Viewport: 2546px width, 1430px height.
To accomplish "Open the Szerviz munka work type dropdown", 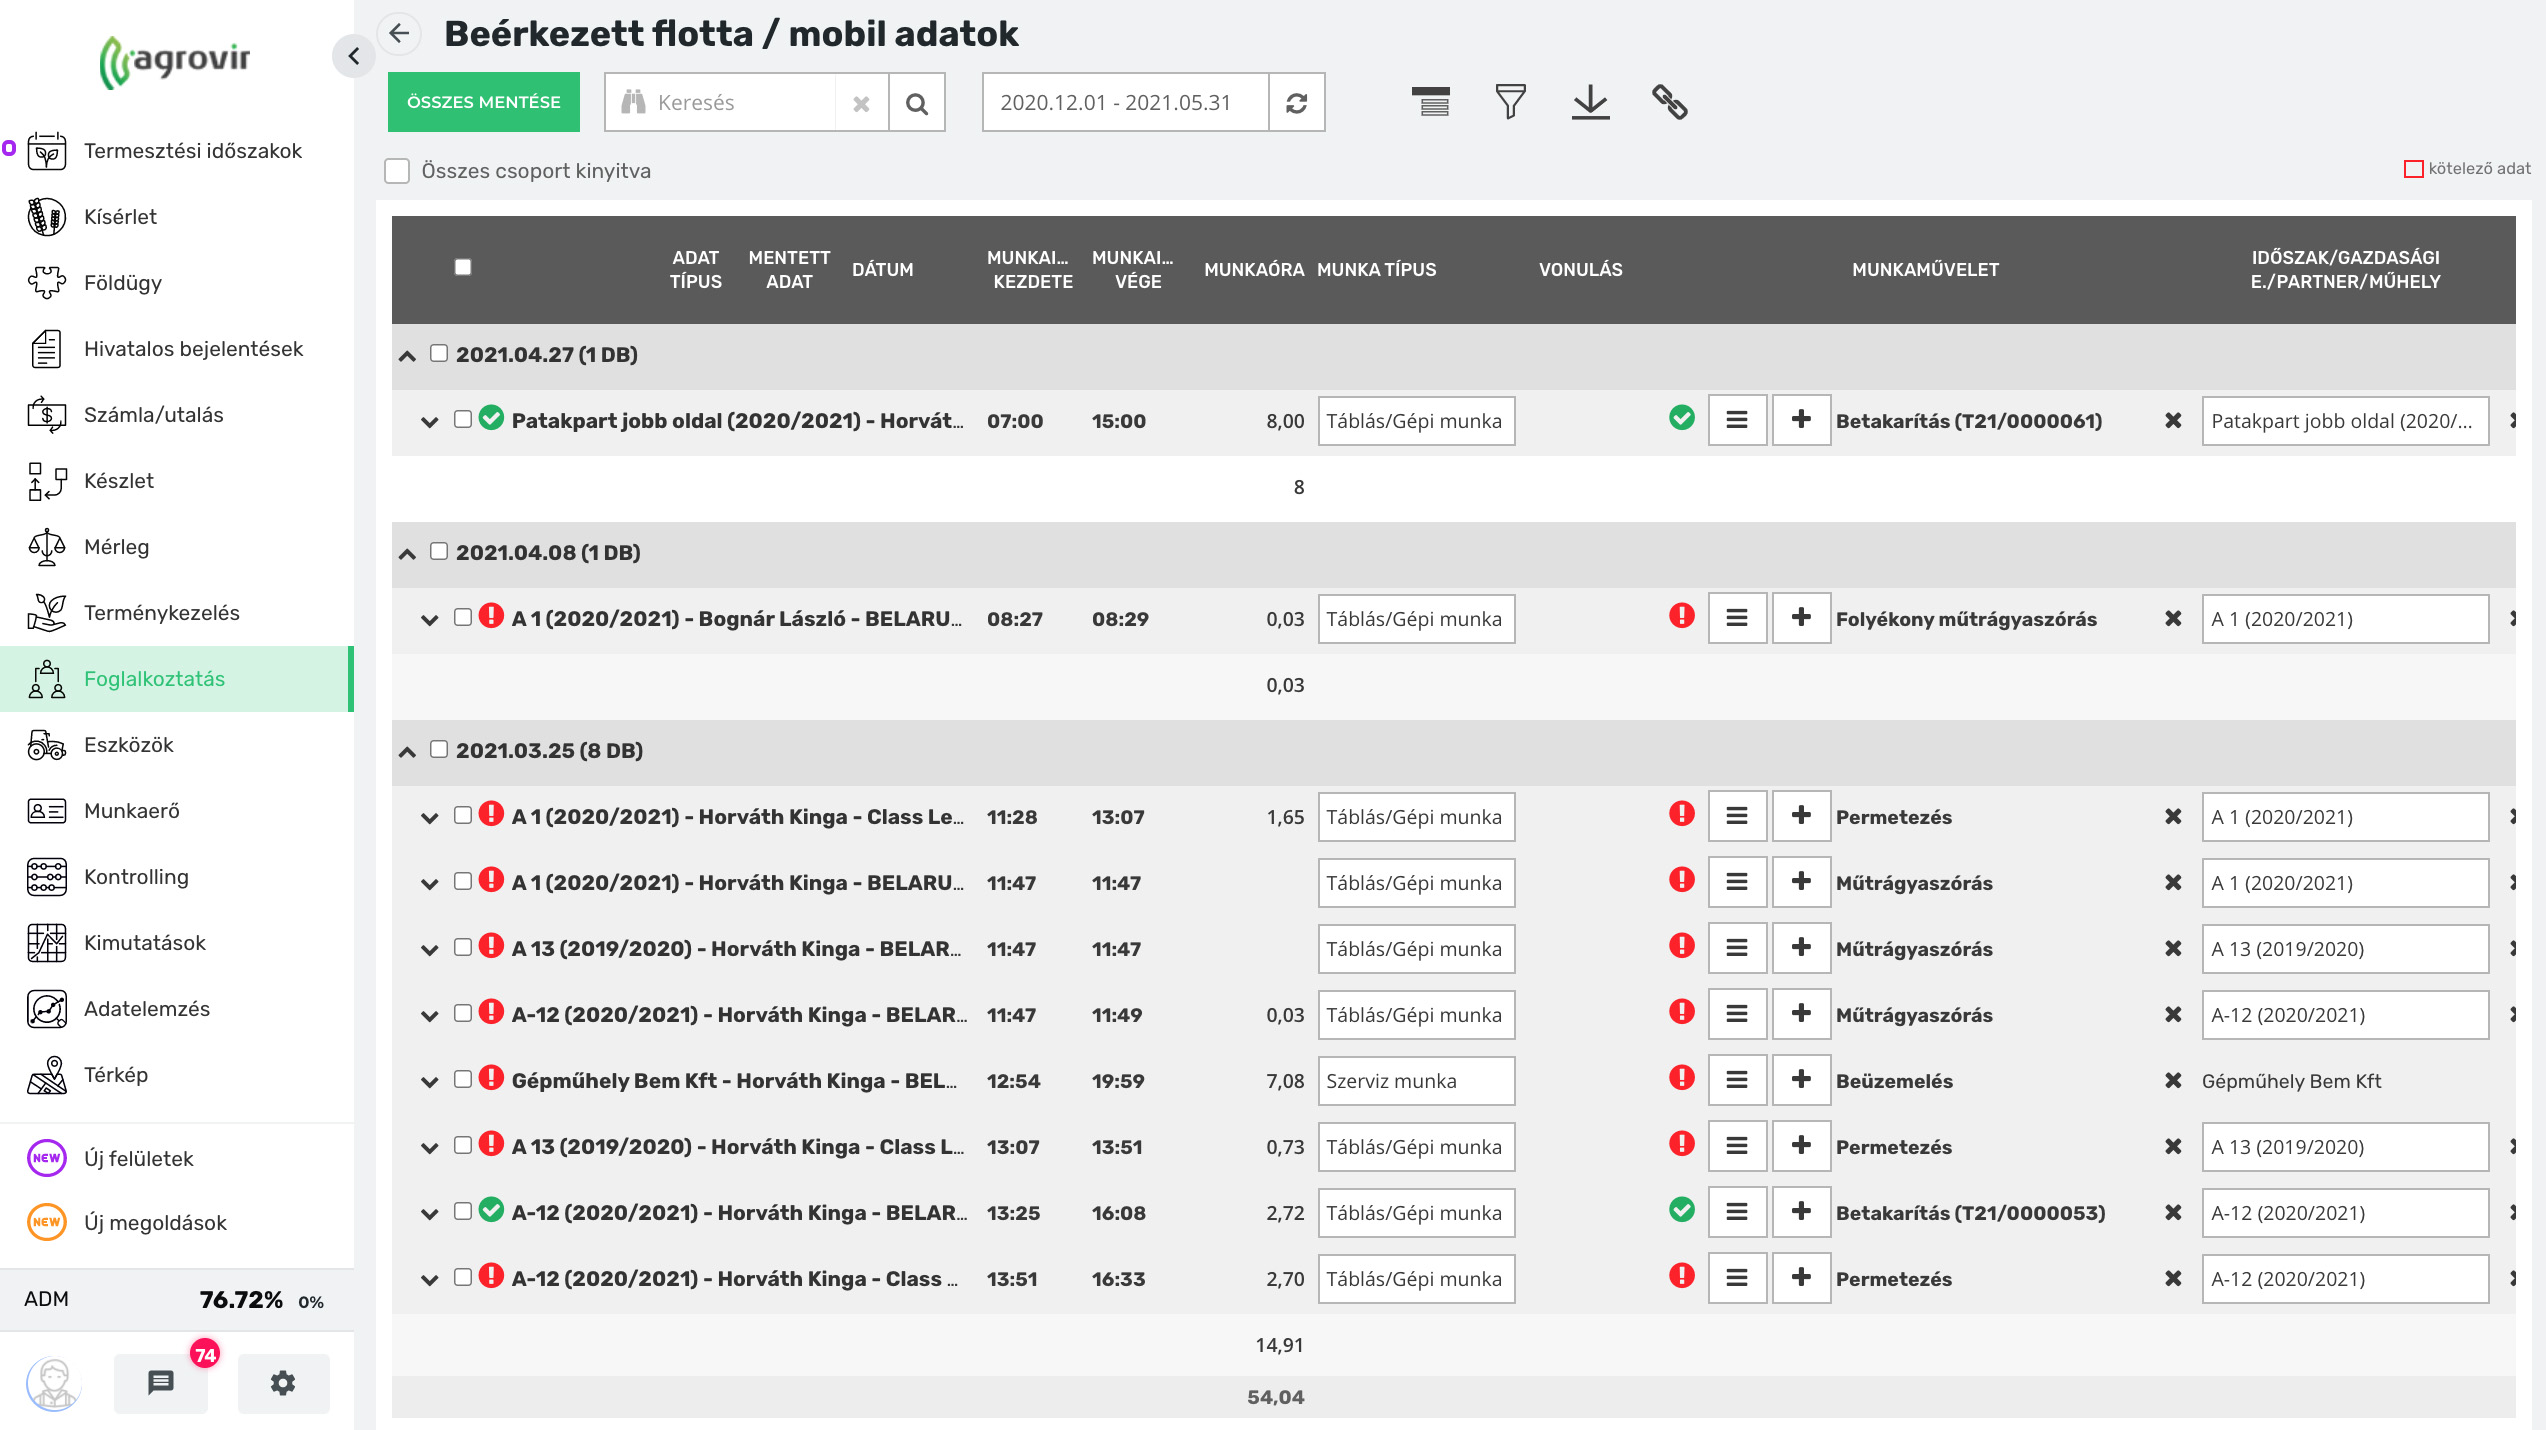I will [x=1416, y=1081].
